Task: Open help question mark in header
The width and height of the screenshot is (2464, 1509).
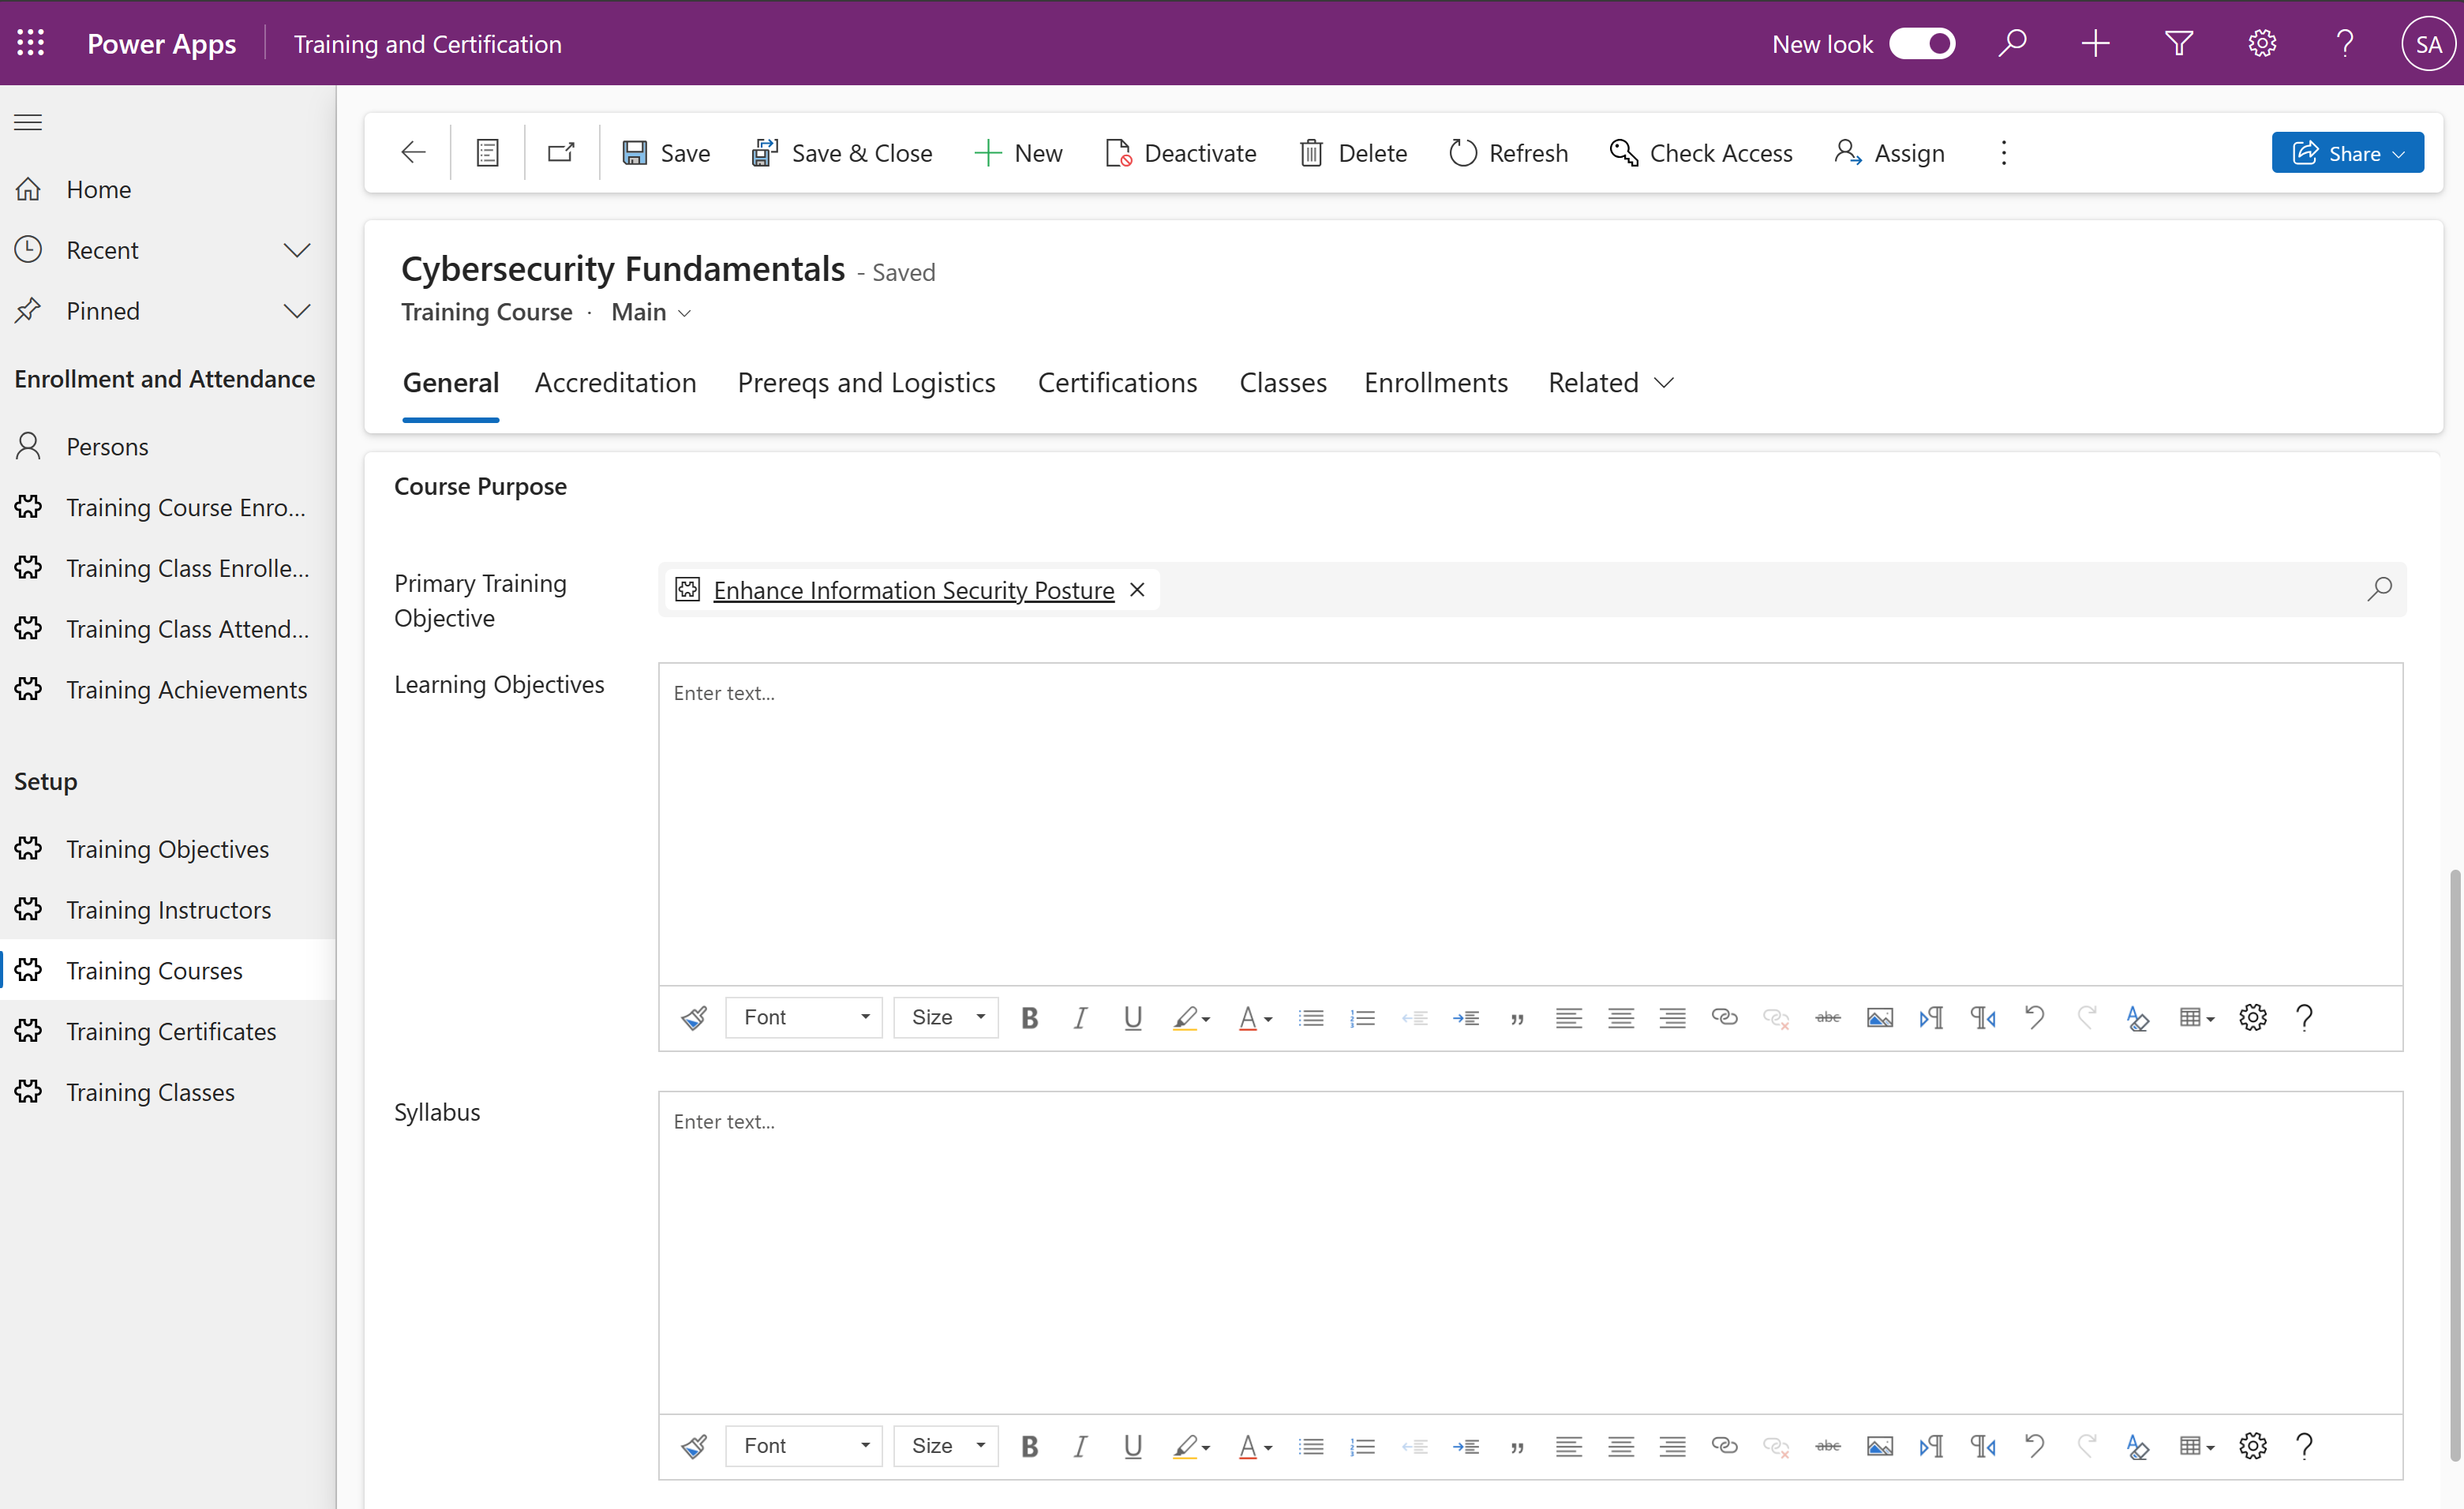Action: (x=2345, y=43)
